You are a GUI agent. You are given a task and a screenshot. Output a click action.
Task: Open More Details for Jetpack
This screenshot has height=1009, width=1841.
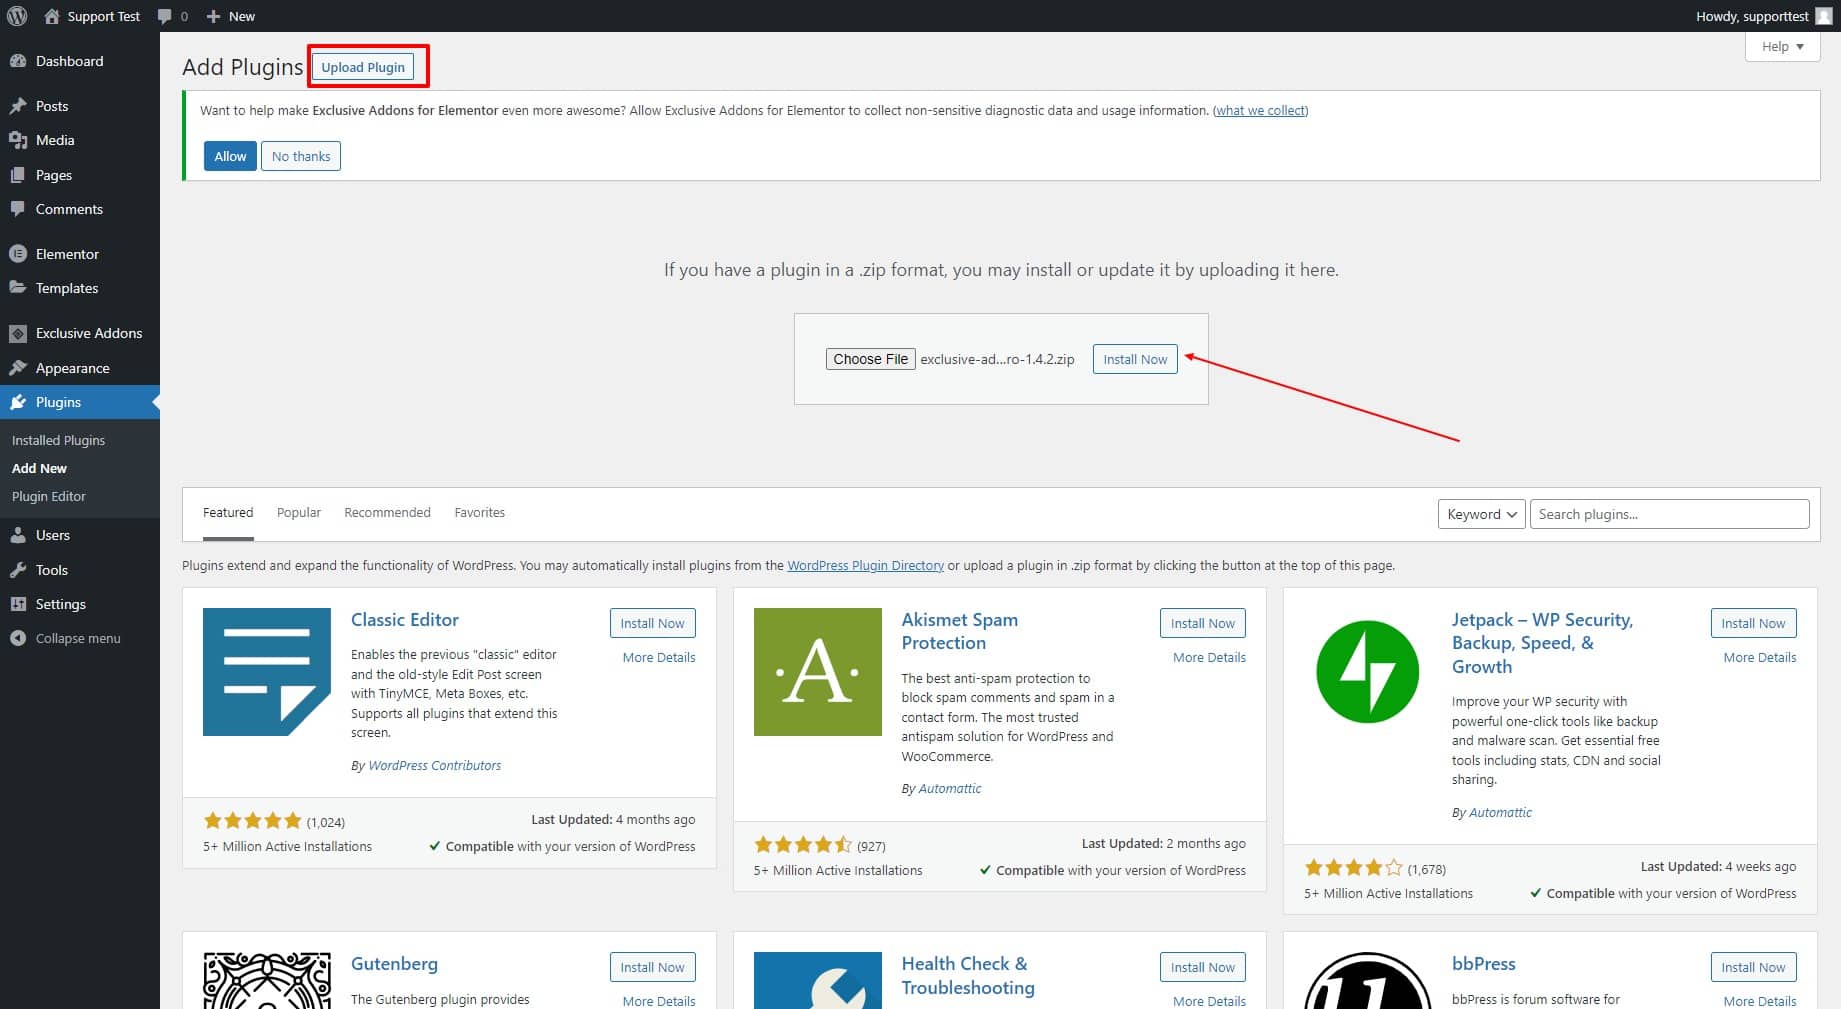point(1760,657)
